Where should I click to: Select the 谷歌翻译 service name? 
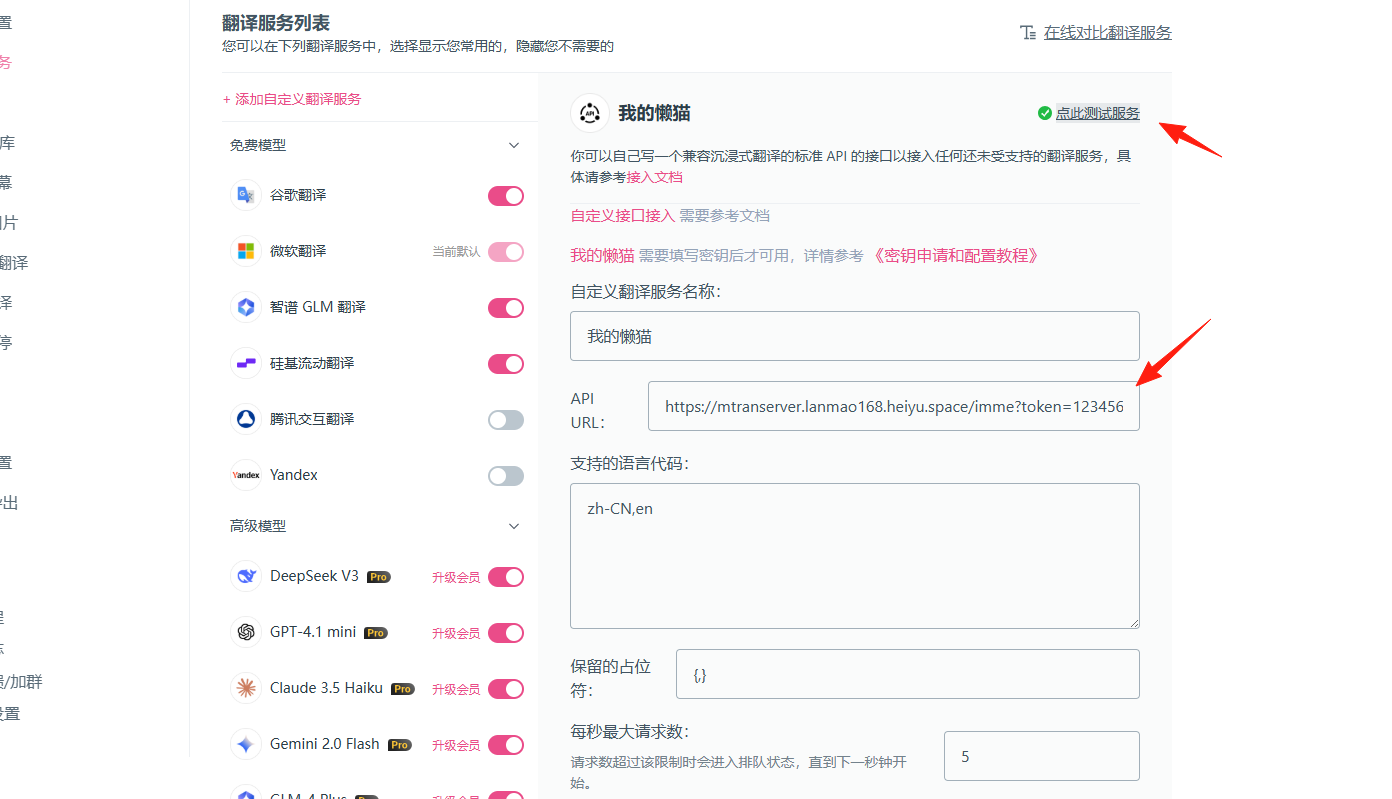pyautogui.click(x=298, y=195)
